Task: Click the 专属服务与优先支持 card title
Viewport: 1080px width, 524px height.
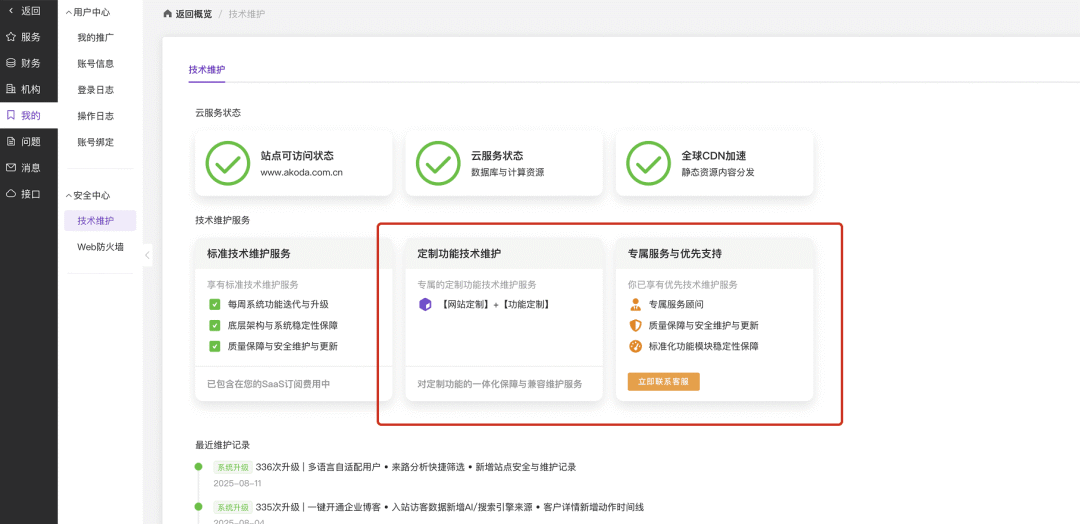Action: pyautogui.click(x=675, y=253)
